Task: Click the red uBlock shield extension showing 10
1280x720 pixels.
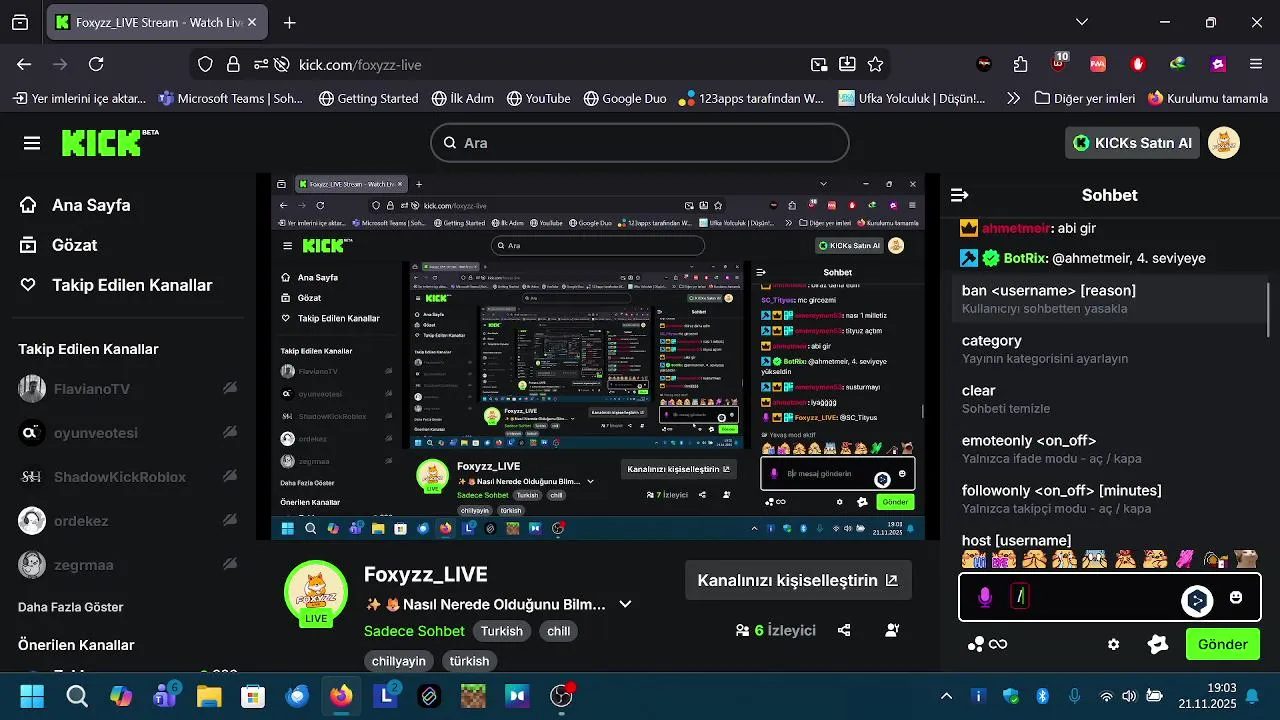Action: [1059, 63]
